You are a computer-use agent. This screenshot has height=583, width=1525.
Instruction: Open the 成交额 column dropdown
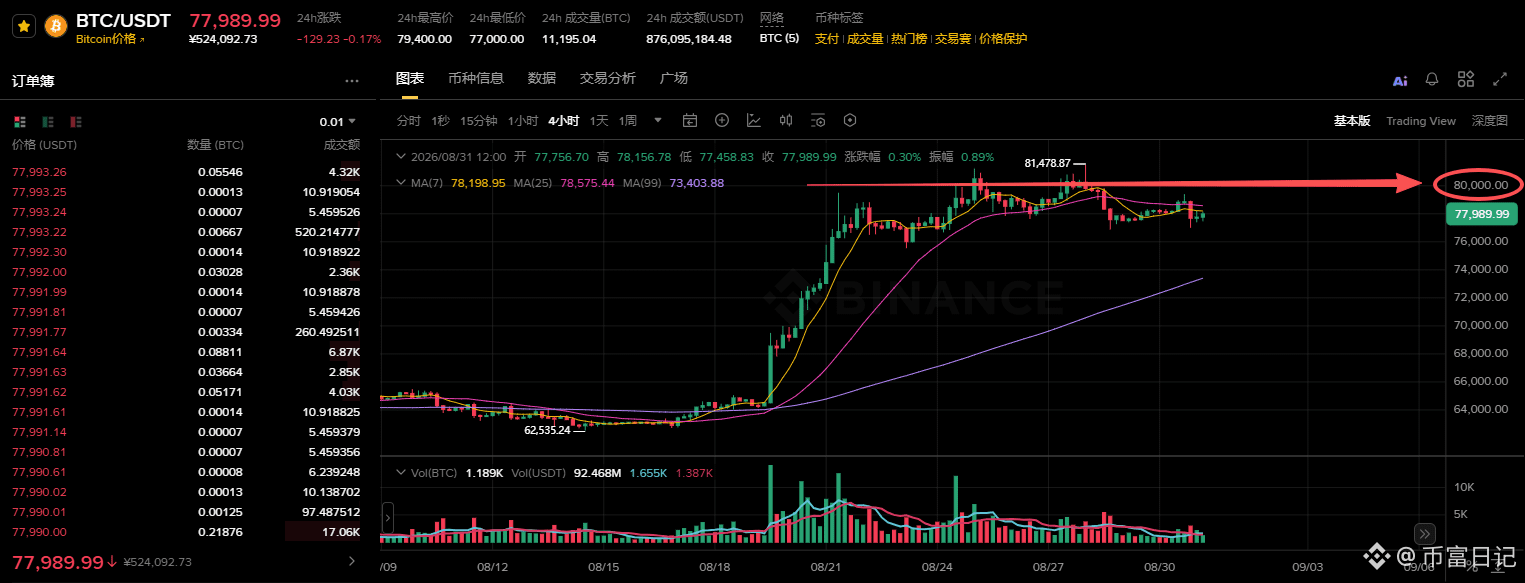click(x=341, y=145)
